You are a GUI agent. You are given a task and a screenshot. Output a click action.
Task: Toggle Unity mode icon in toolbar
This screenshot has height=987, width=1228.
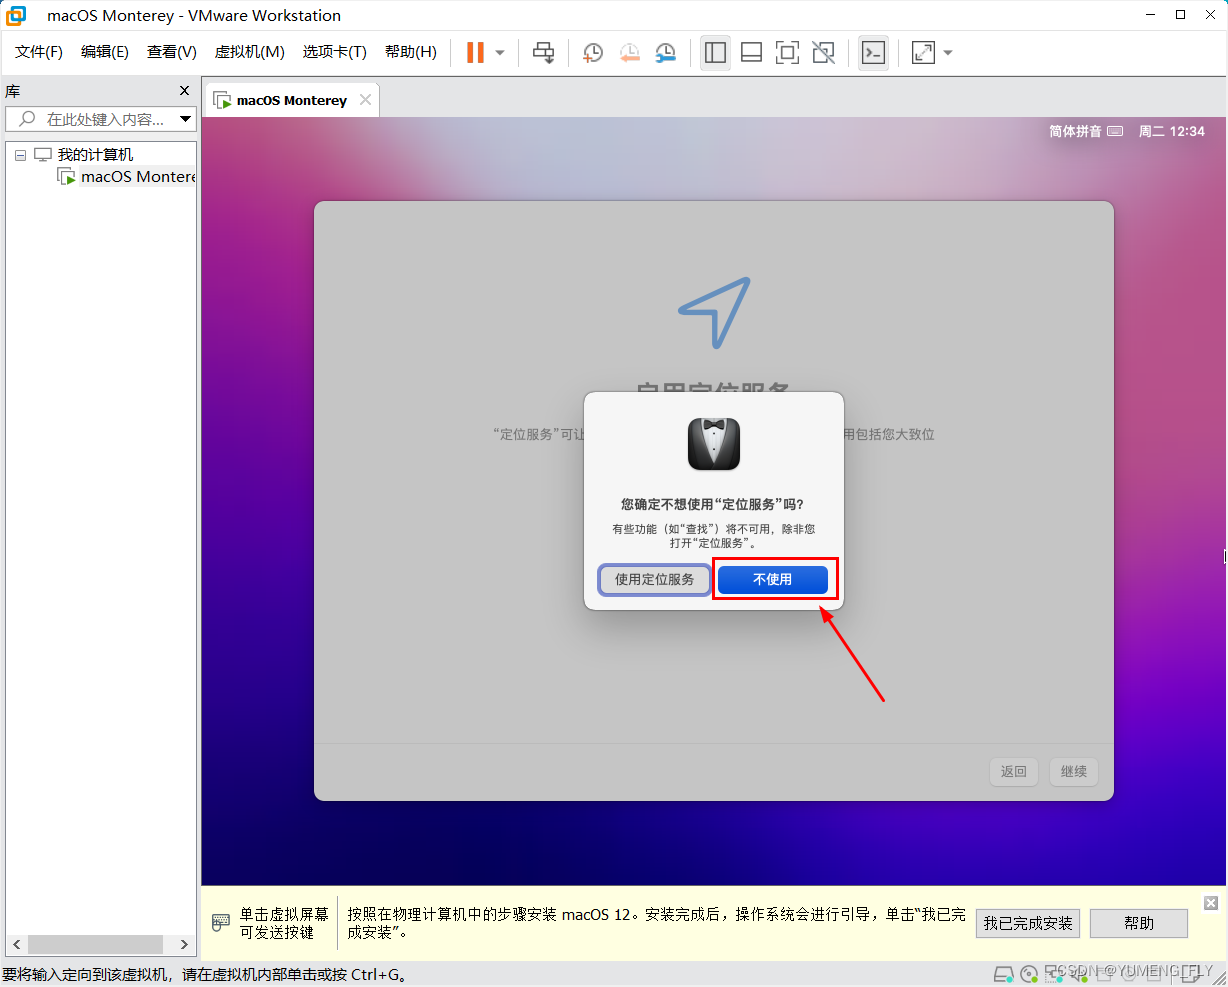(x=823, y=52)
